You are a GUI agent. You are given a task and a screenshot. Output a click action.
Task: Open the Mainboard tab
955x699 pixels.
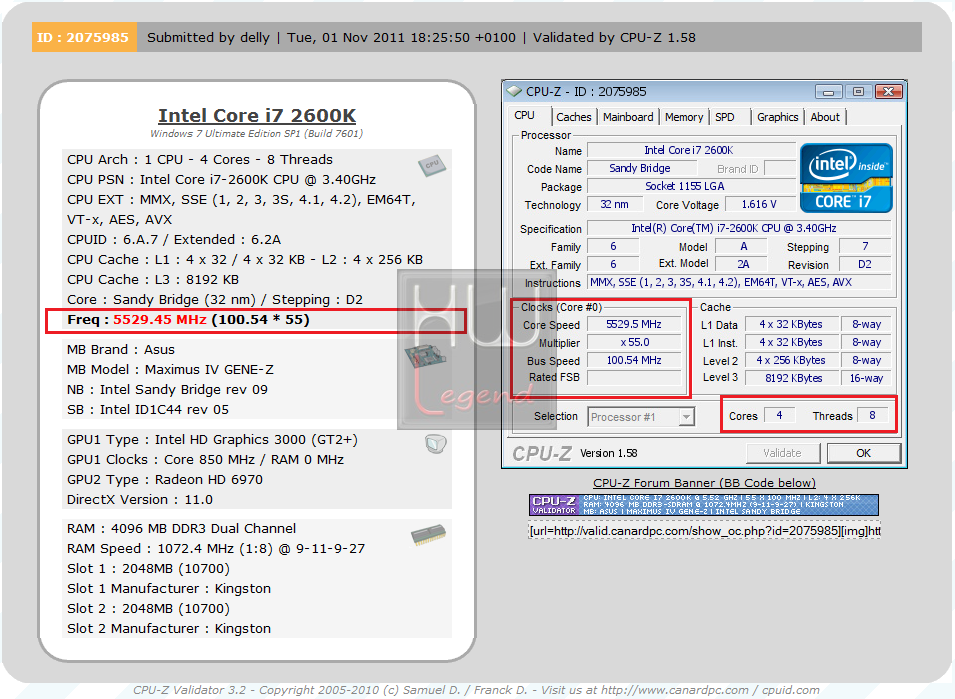click(x=628, y=117)
